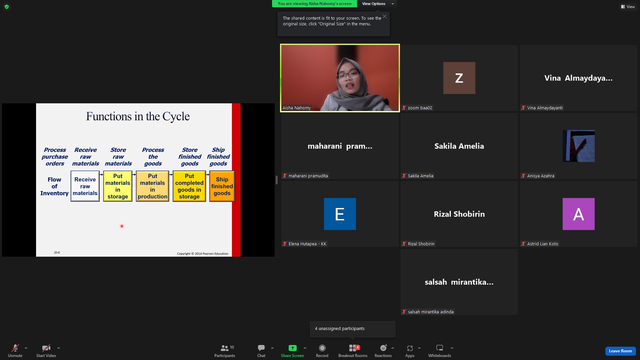
Task: Open Breakout Rooms
Action: tap(353, 350)
